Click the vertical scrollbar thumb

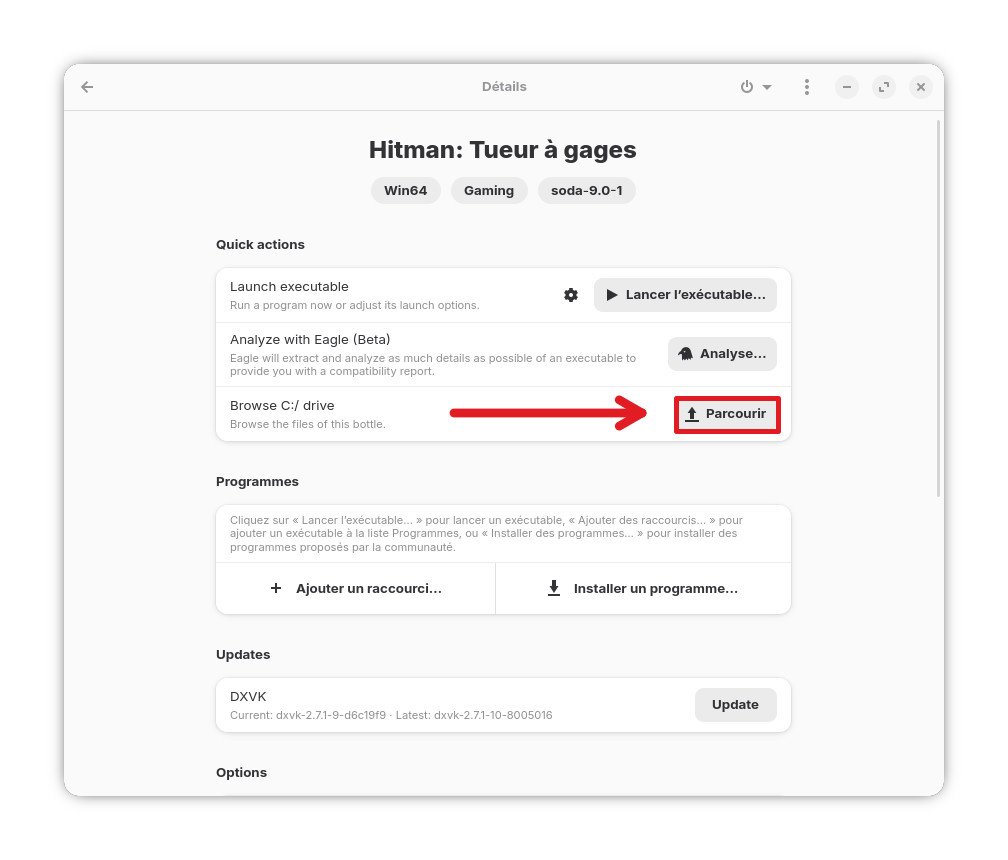coord(938,308)
